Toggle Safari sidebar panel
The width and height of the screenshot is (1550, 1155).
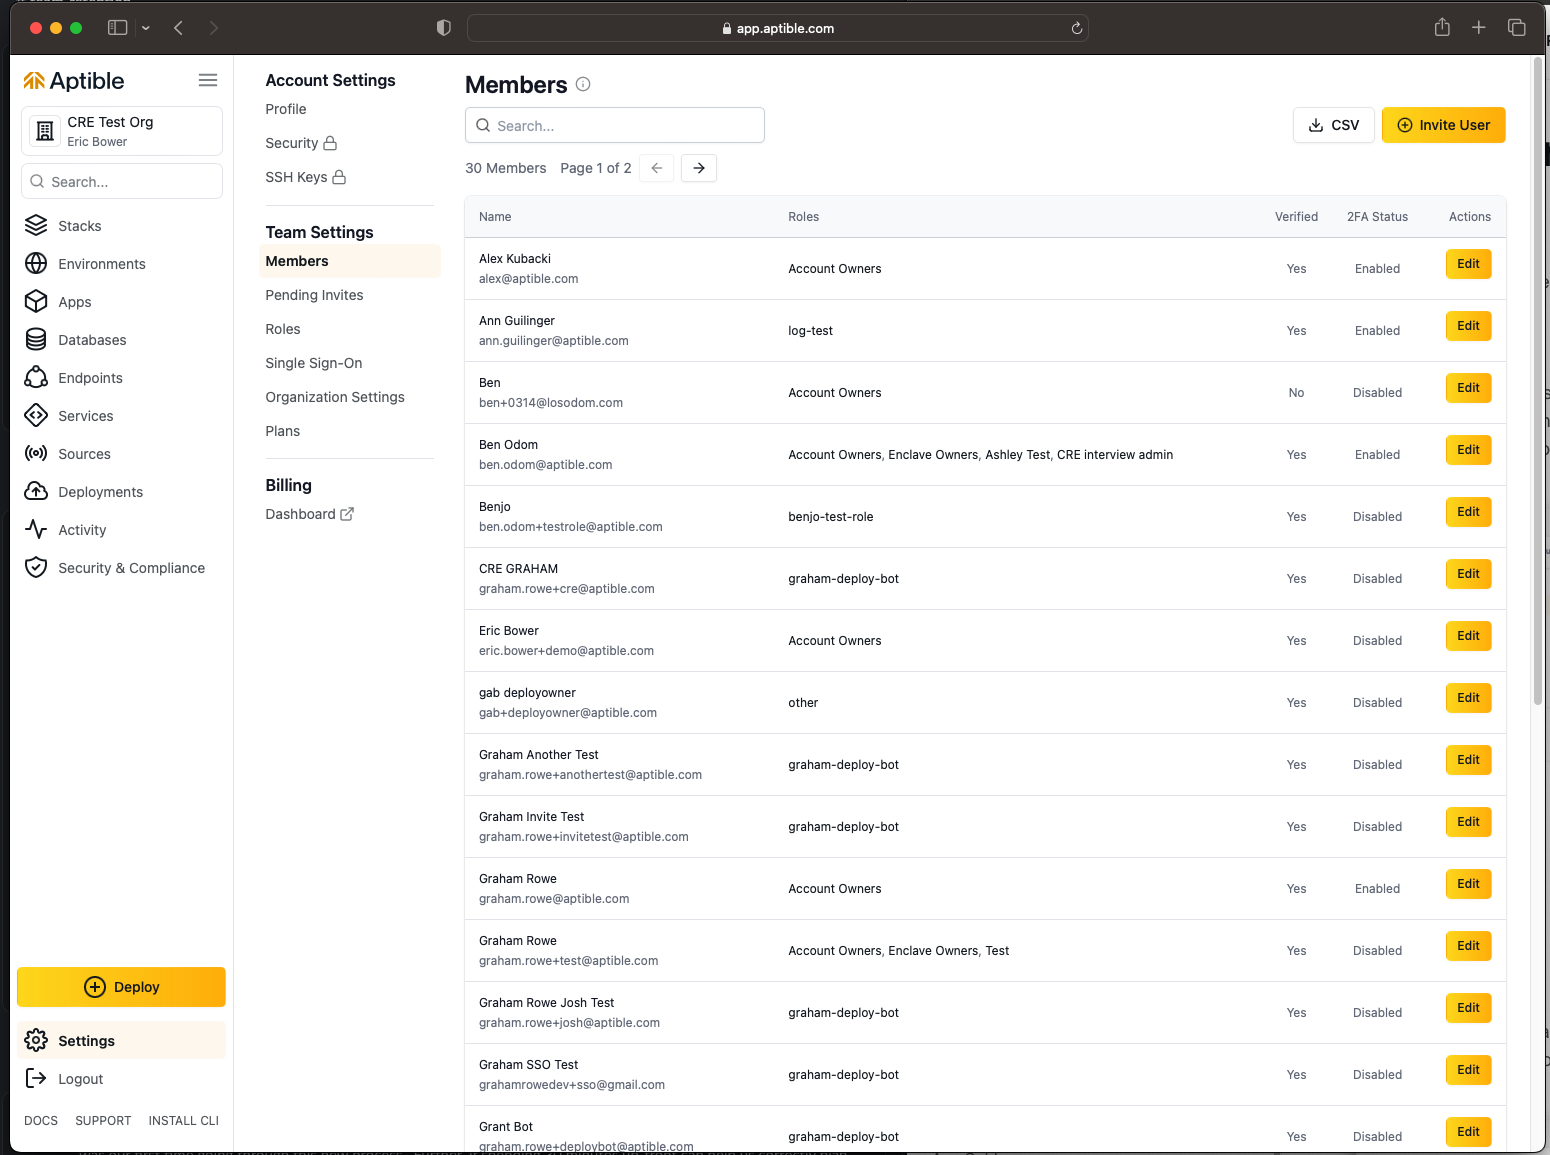118,28
